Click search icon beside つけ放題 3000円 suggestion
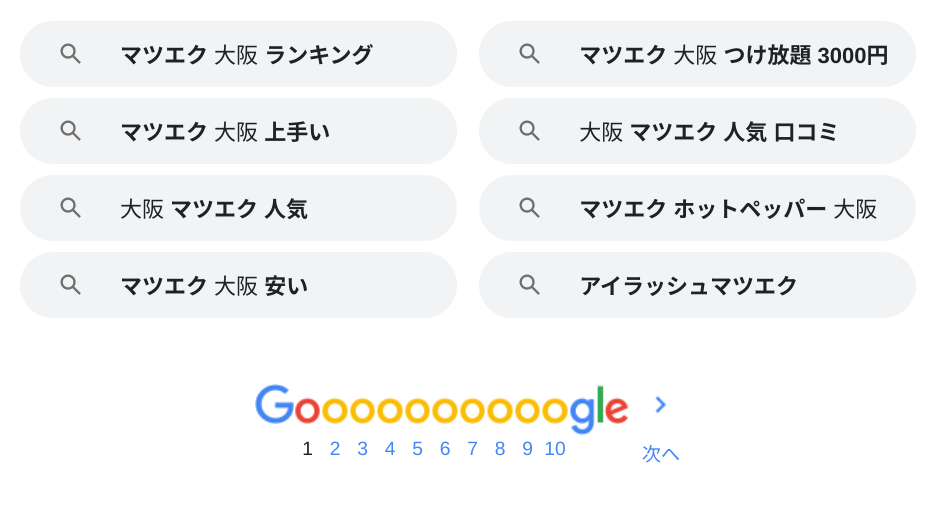The height and width of the screenshot is (522, 934). coord(529,54)
